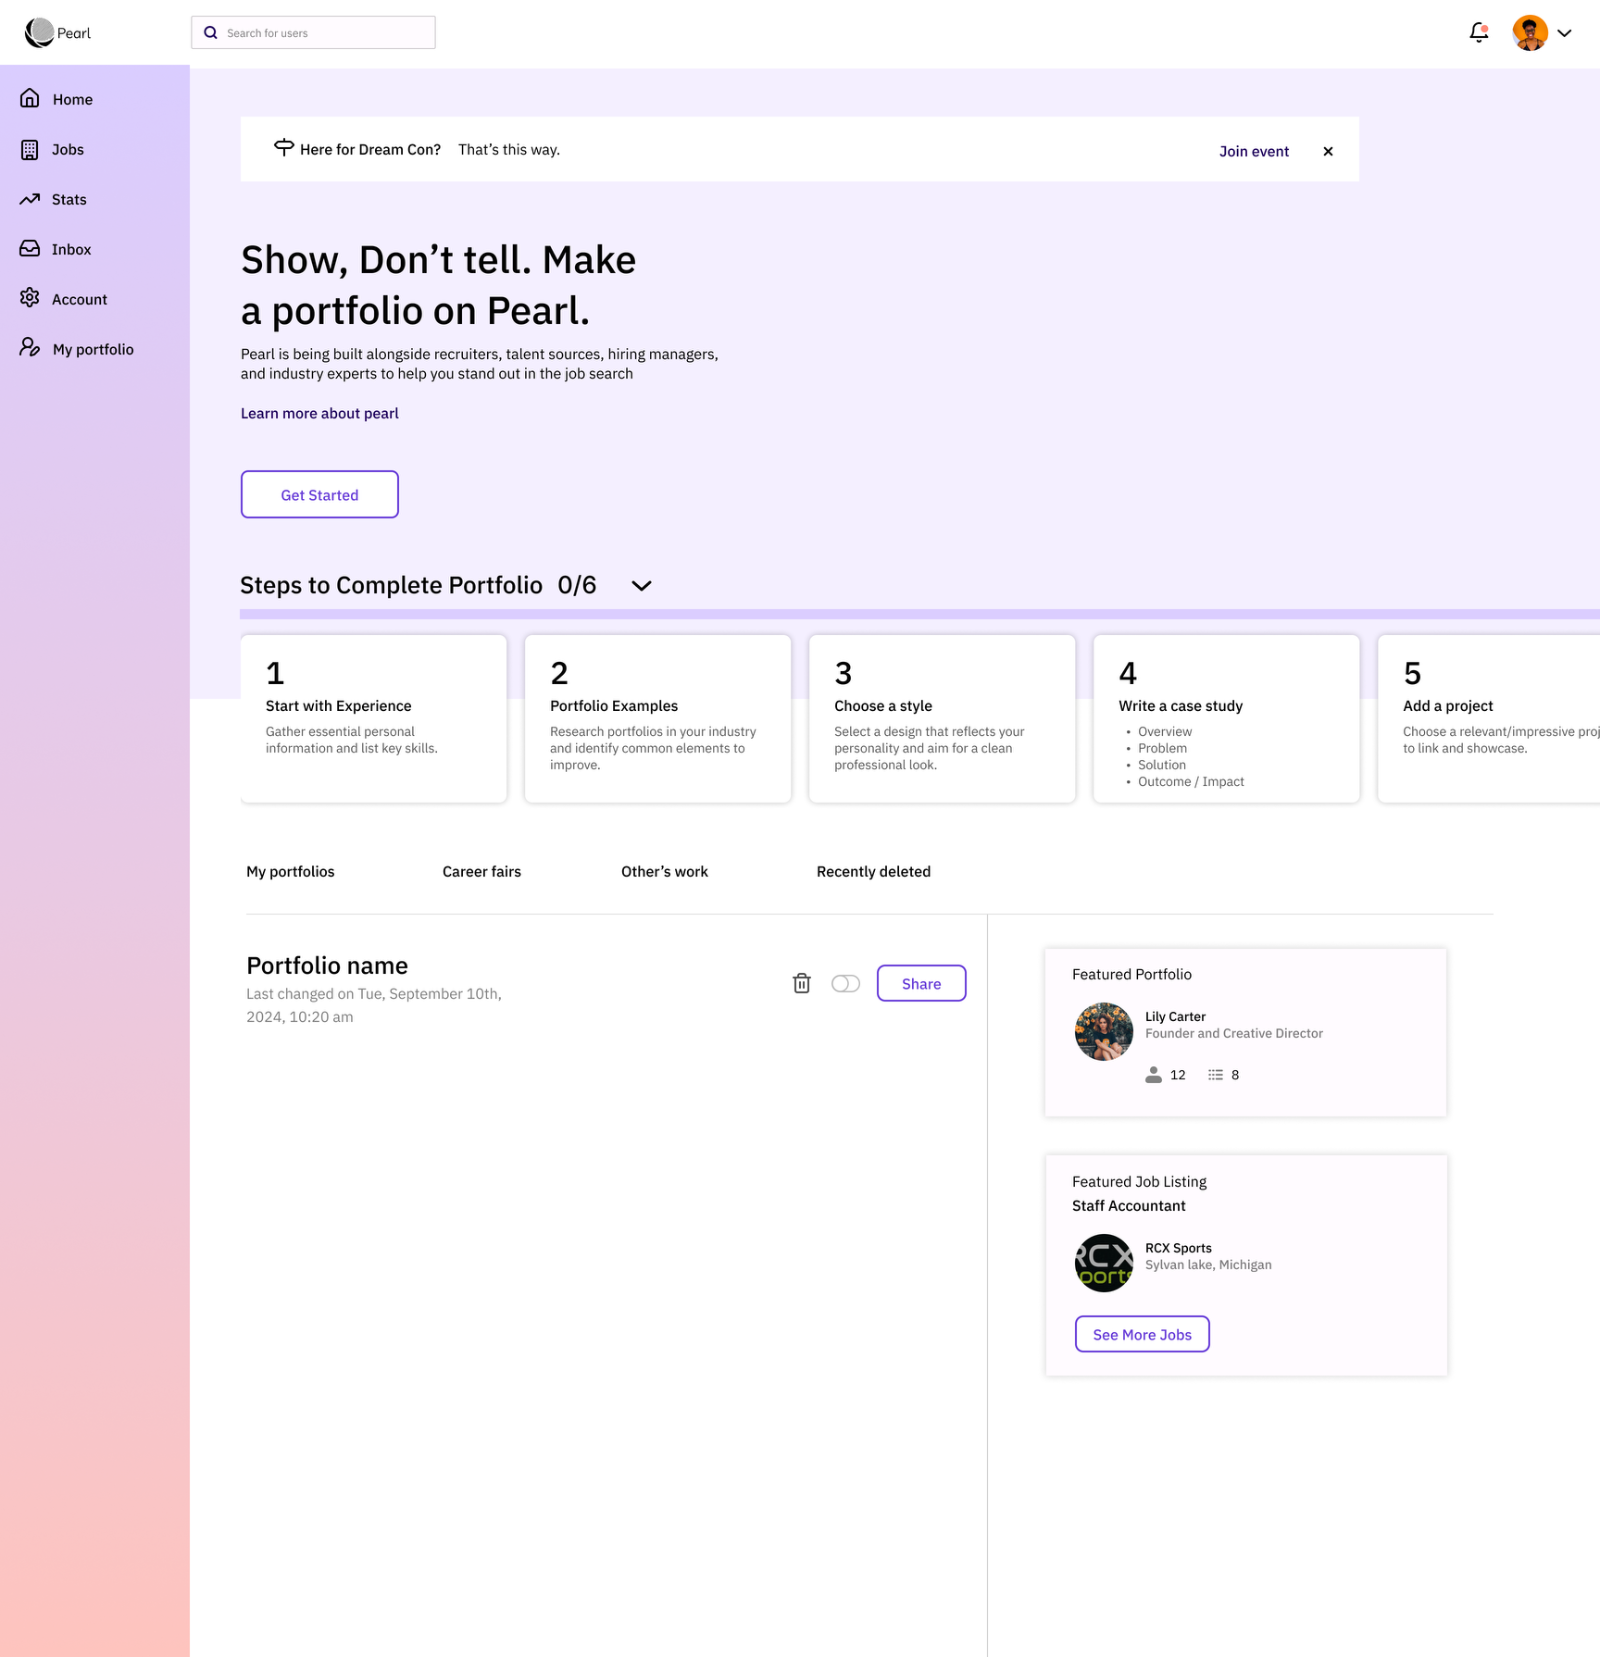
Task: Switch to My portfolios tab
Action: [291, 872]
